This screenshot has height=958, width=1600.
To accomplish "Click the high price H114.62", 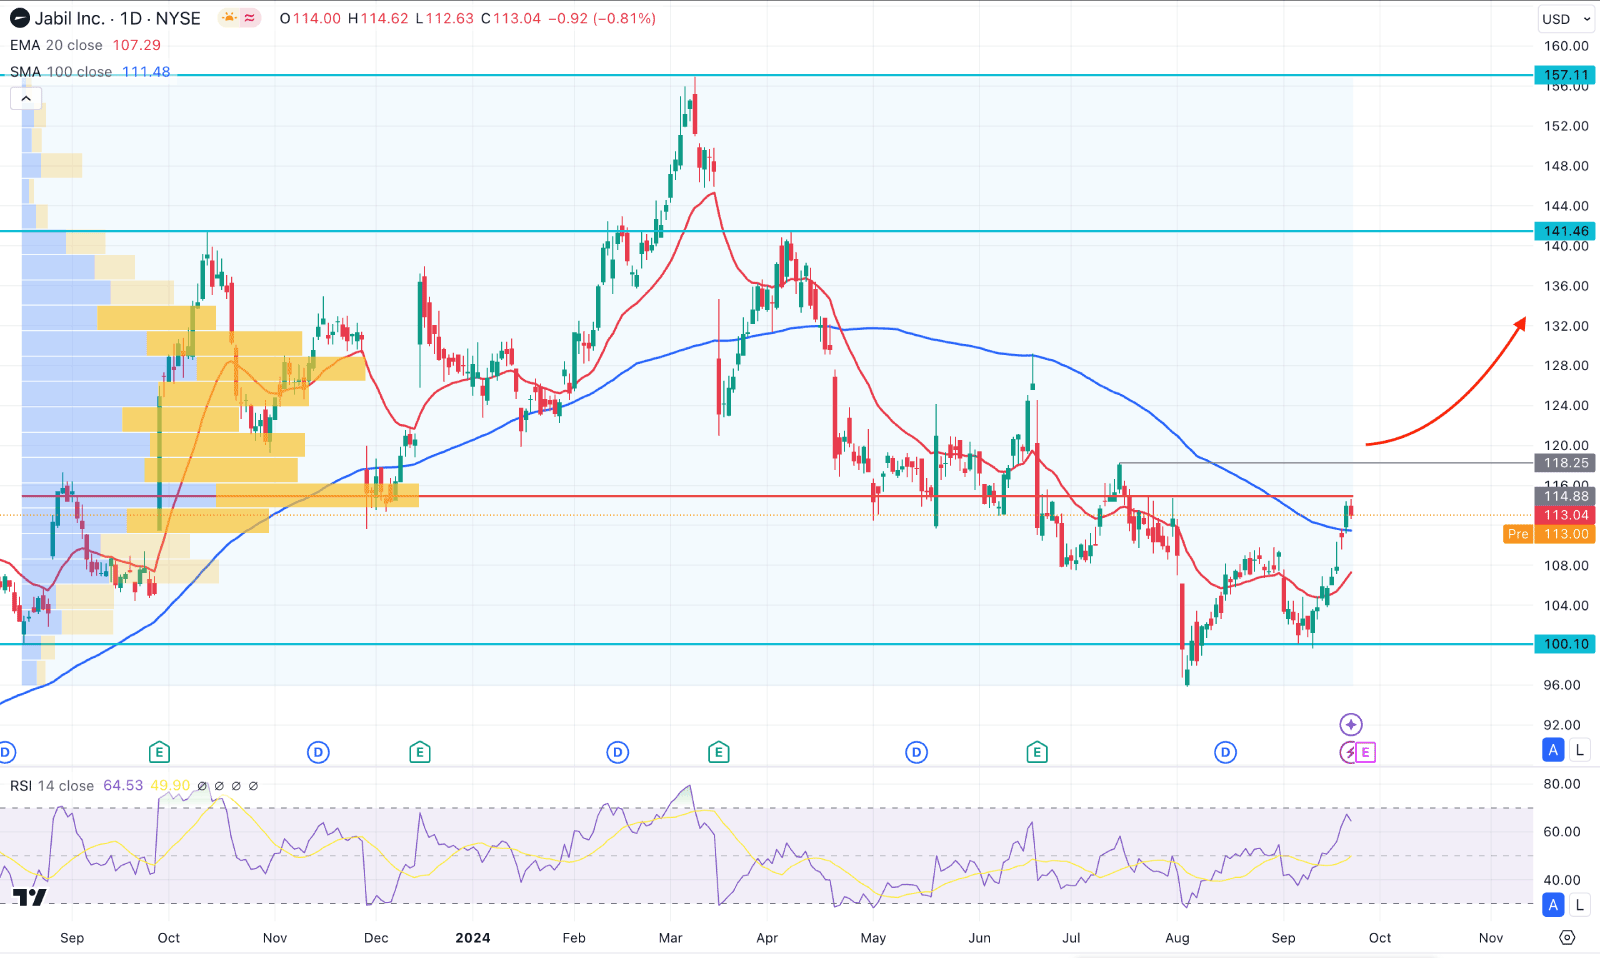I will coord(378,18).
